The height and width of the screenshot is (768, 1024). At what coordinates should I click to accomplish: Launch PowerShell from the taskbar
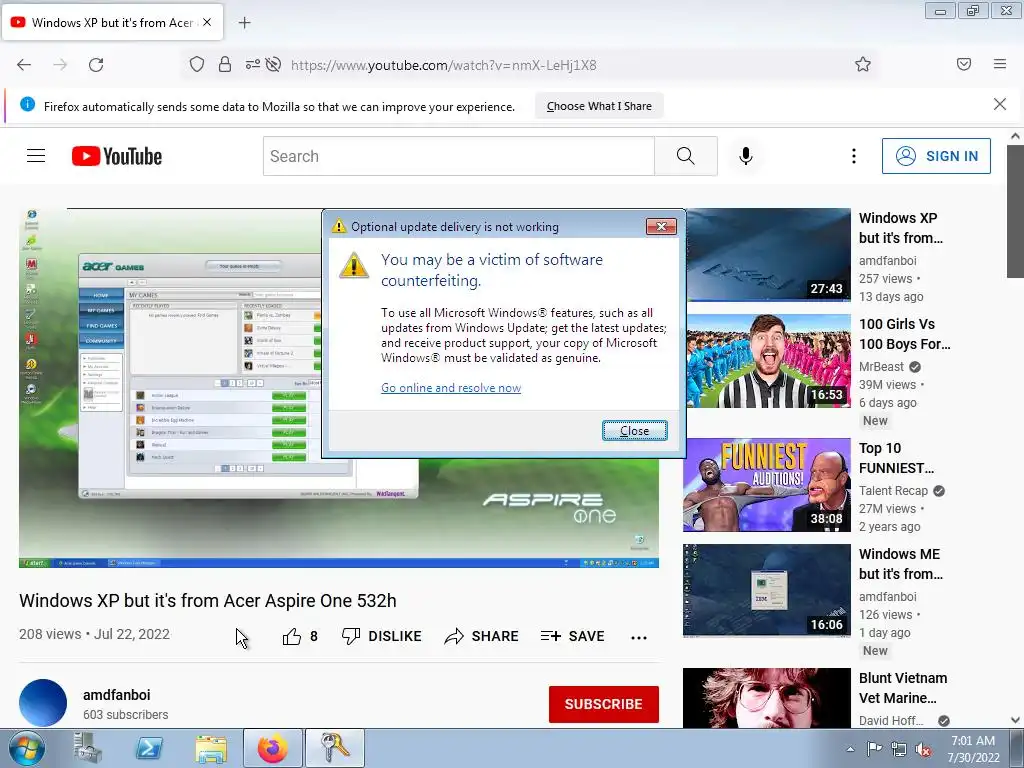pos(149,748)
